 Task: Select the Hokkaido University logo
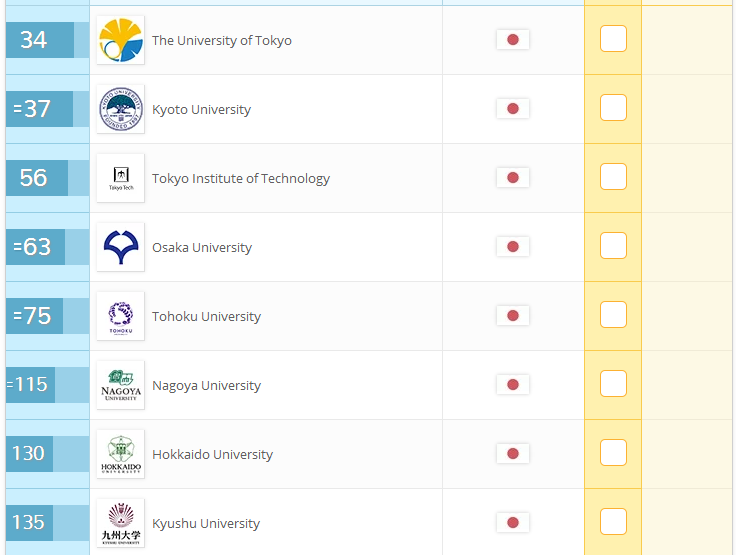(x=121, y=454)
